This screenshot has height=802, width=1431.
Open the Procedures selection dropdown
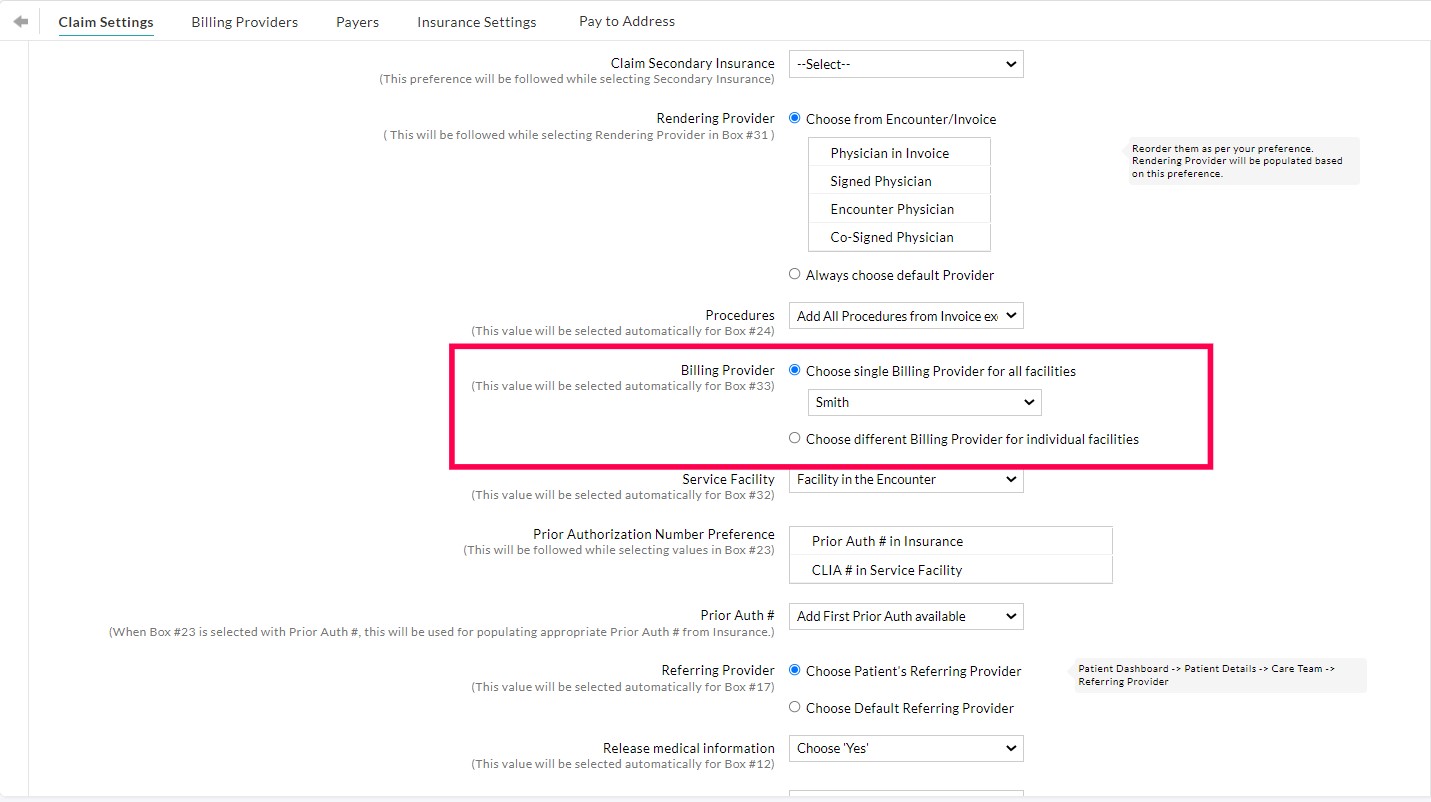coord(904,315)
